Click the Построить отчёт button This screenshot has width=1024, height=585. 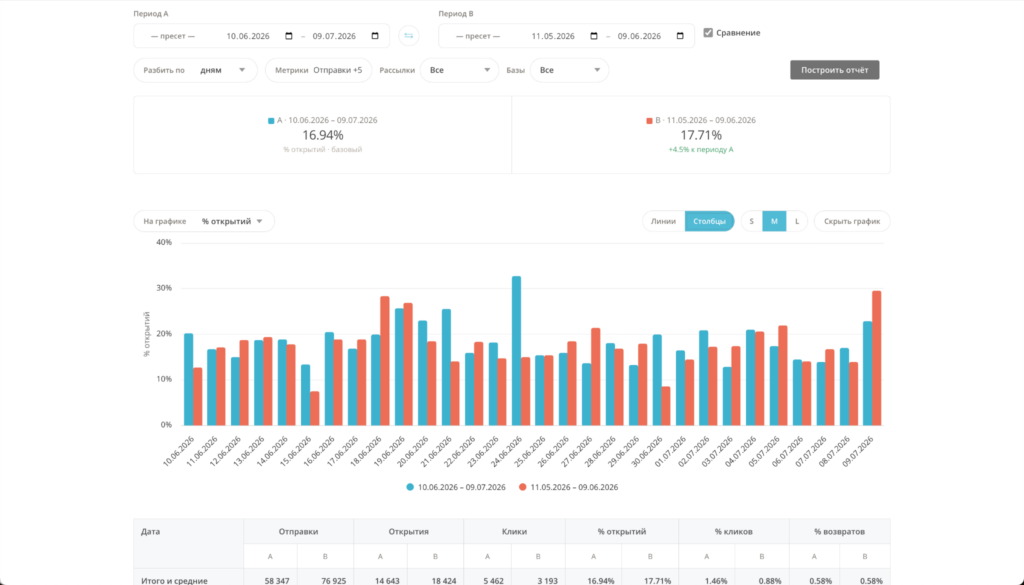(x=835, y=70)
